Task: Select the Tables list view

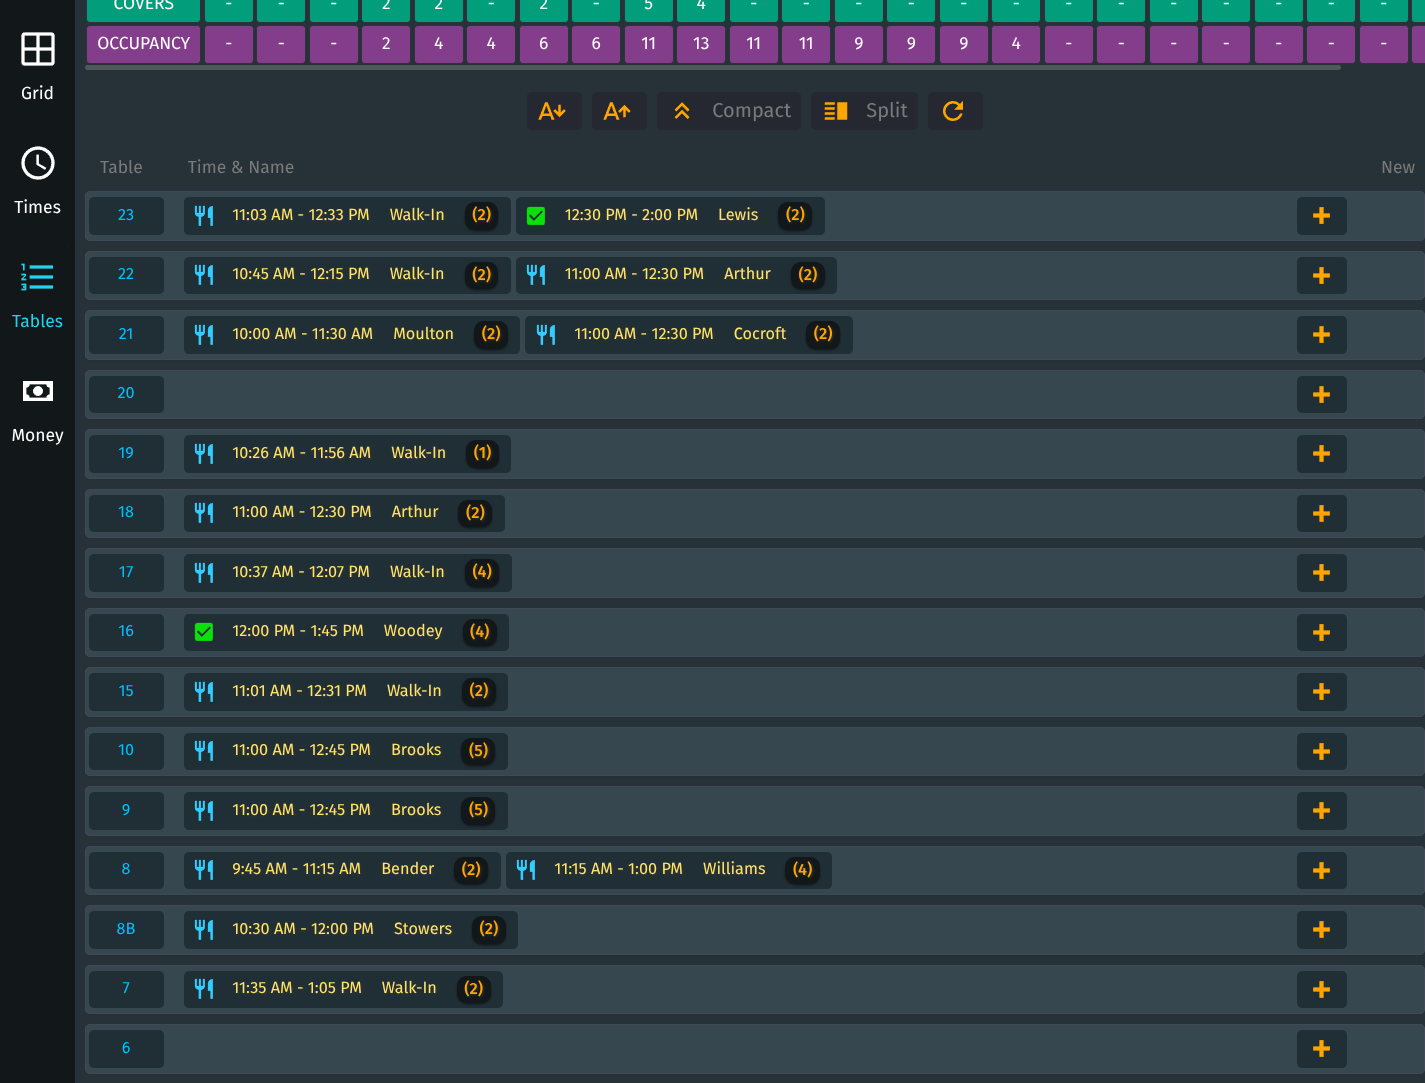Action: pos(37,294)
